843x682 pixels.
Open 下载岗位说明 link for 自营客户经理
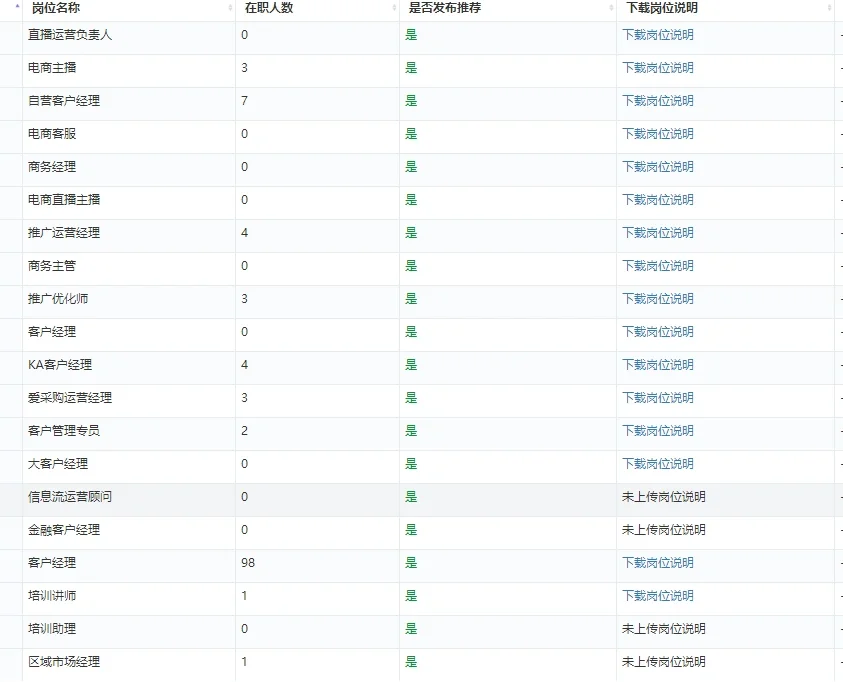click(657, 101)
